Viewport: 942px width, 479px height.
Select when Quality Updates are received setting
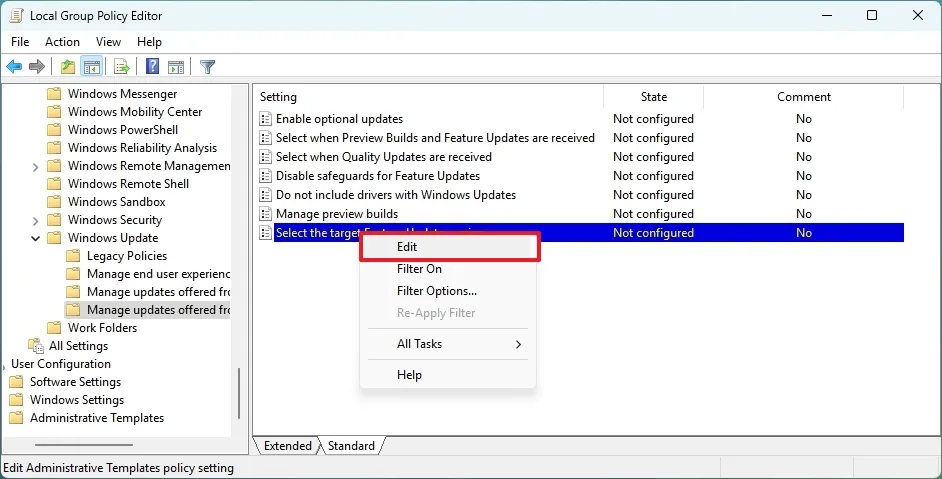[x=384, y=157]
